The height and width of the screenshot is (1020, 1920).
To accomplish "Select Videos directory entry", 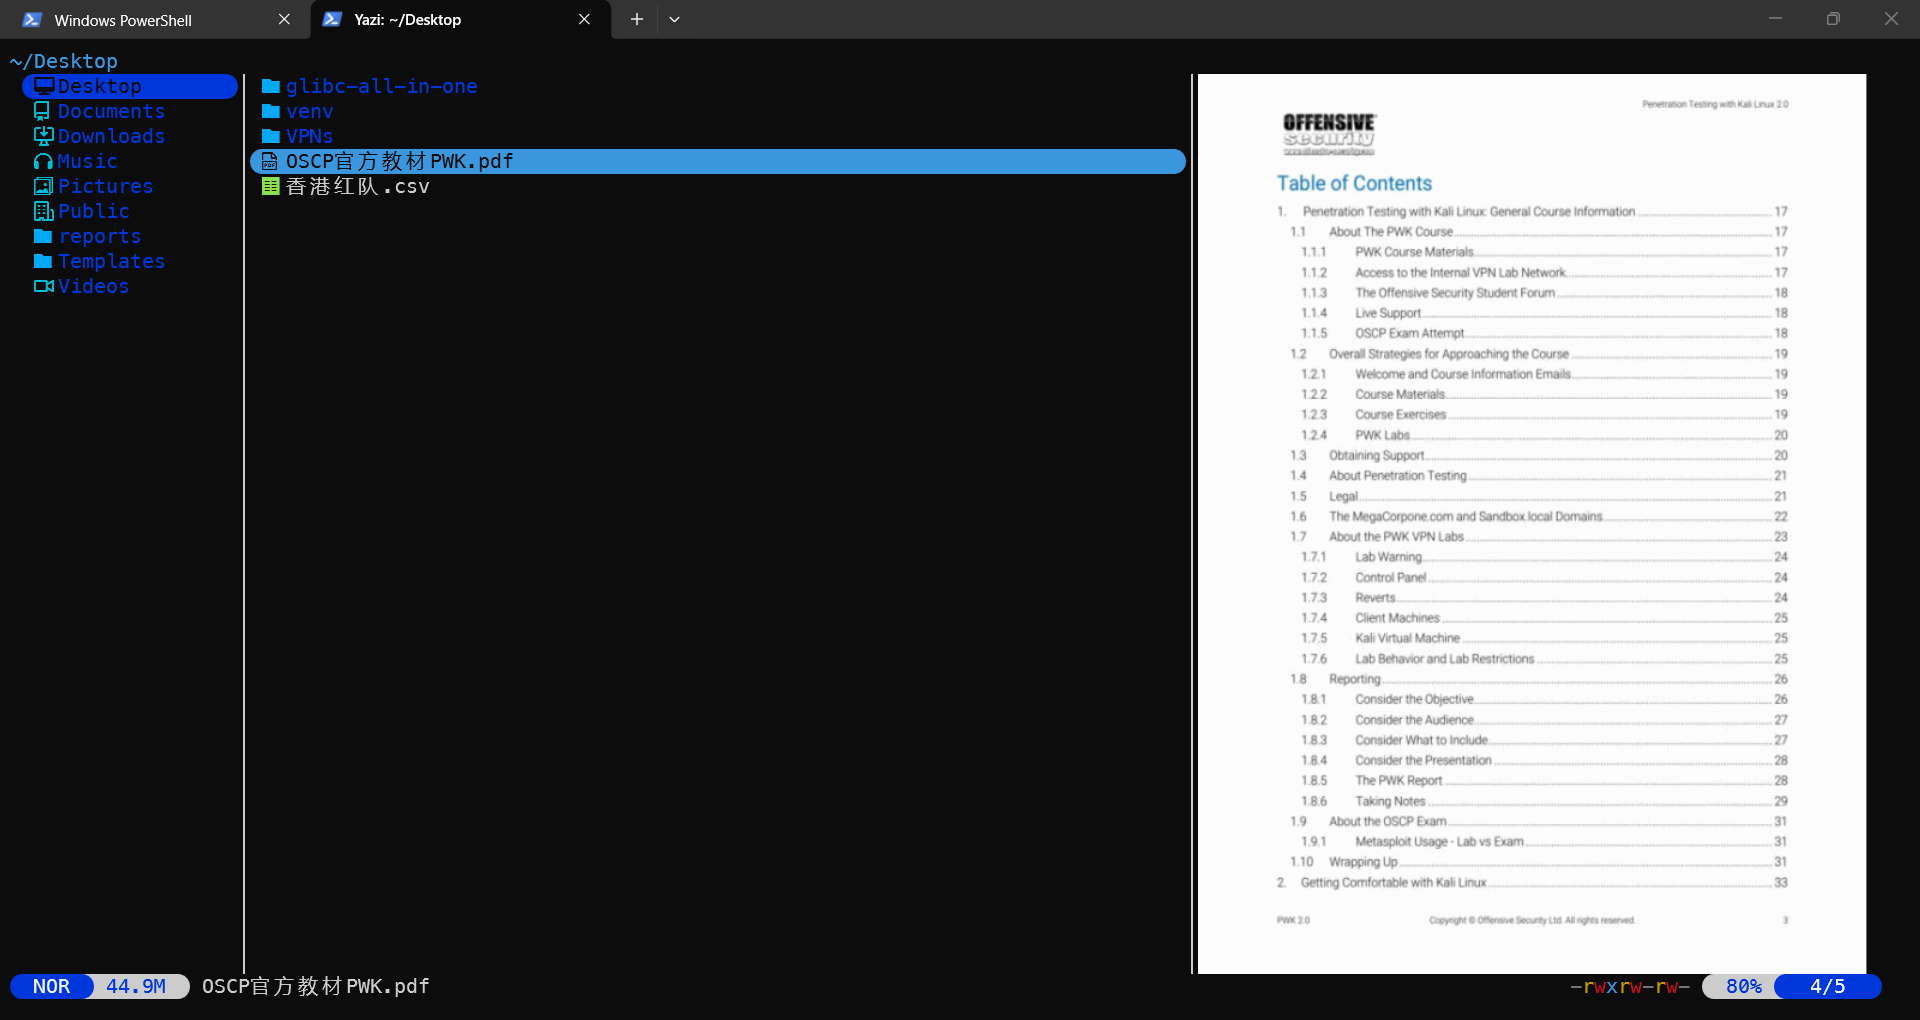I will pyautogui.click(x=93, y=286).
